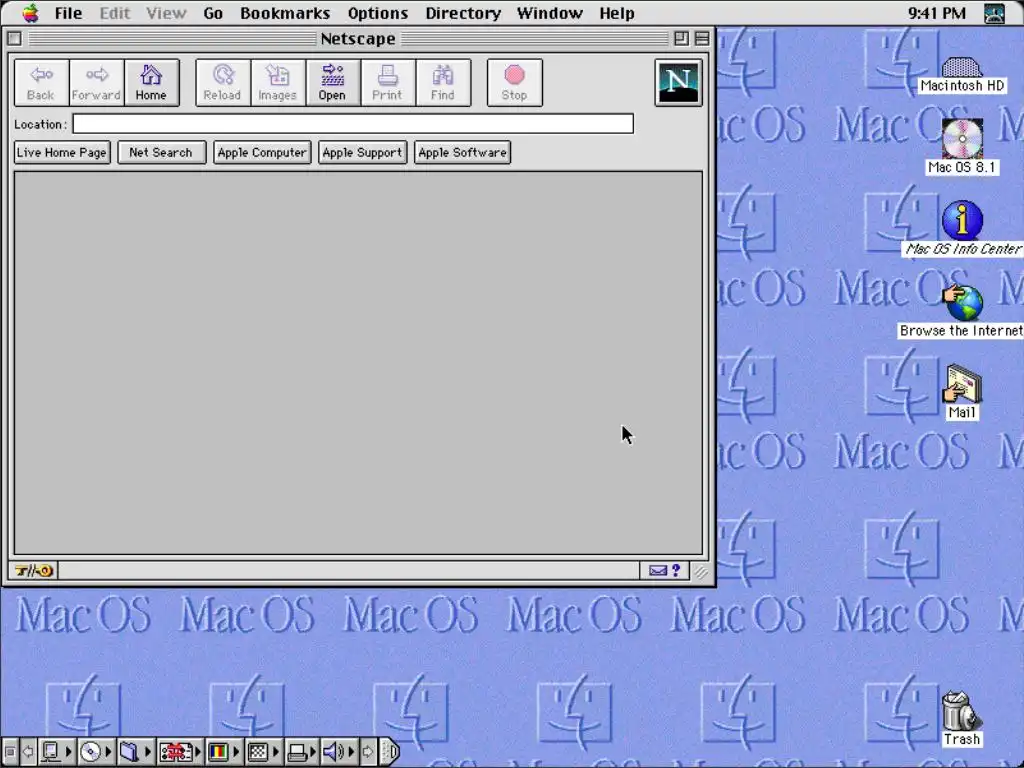Open the Apple menu

[x=30, y=13]
